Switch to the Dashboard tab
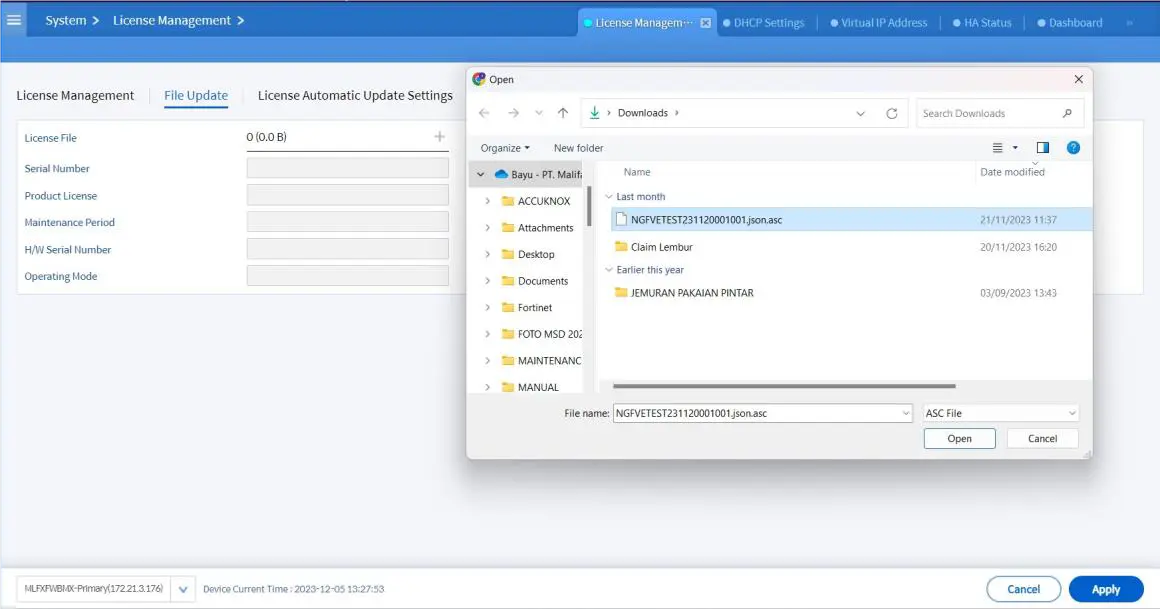Image resolution: width=1160 pixels, height=609 pixels. pos(1070,23)
